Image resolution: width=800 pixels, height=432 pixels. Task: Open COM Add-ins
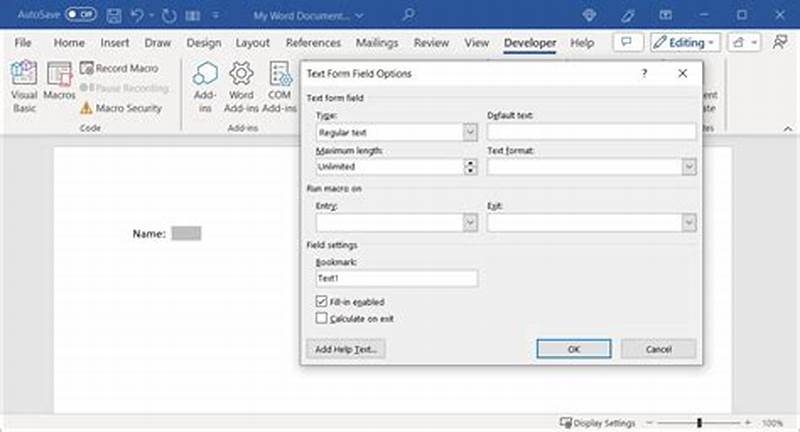point(279,87)
